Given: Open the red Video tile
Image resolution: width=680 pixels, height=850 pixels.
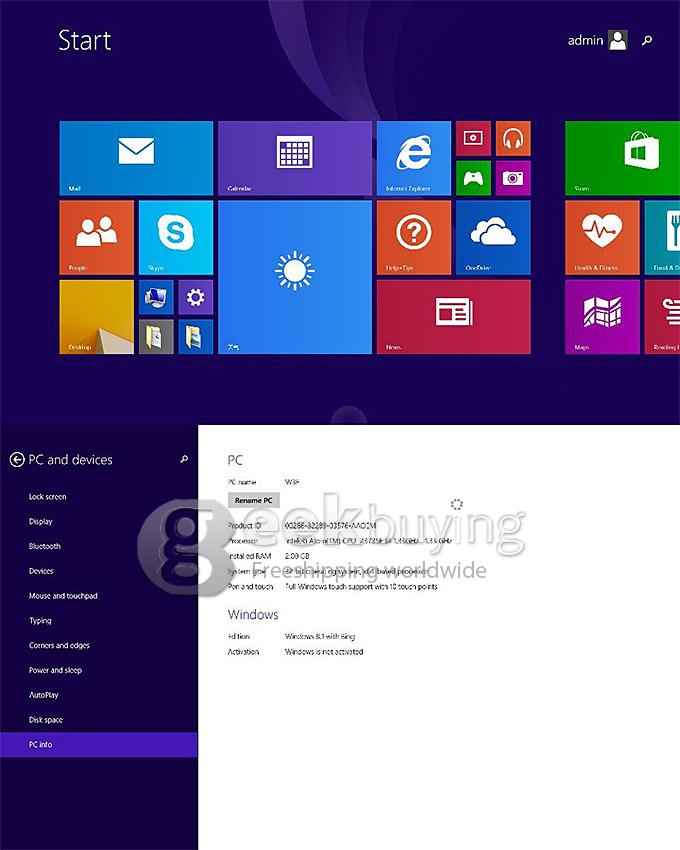Looking at the screenshot, I should pos(473,138).
